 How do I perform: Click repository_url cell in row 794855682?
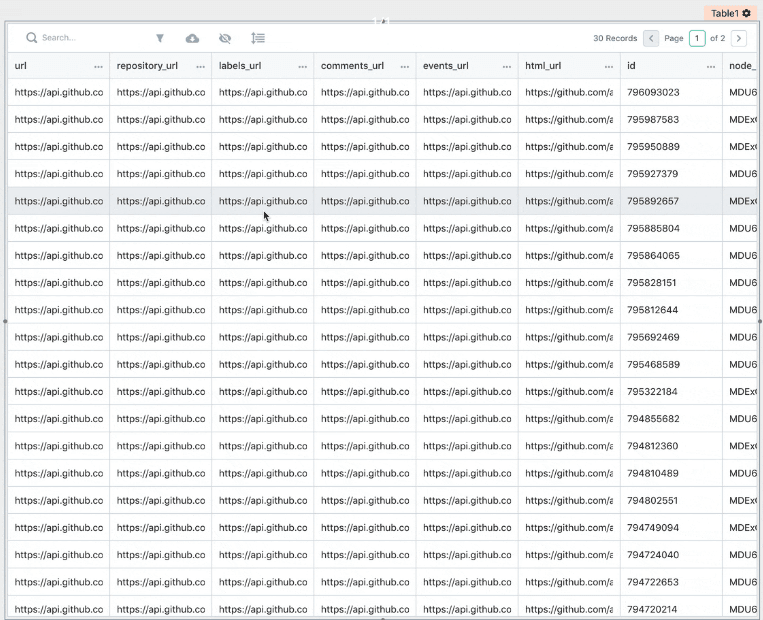161,419
